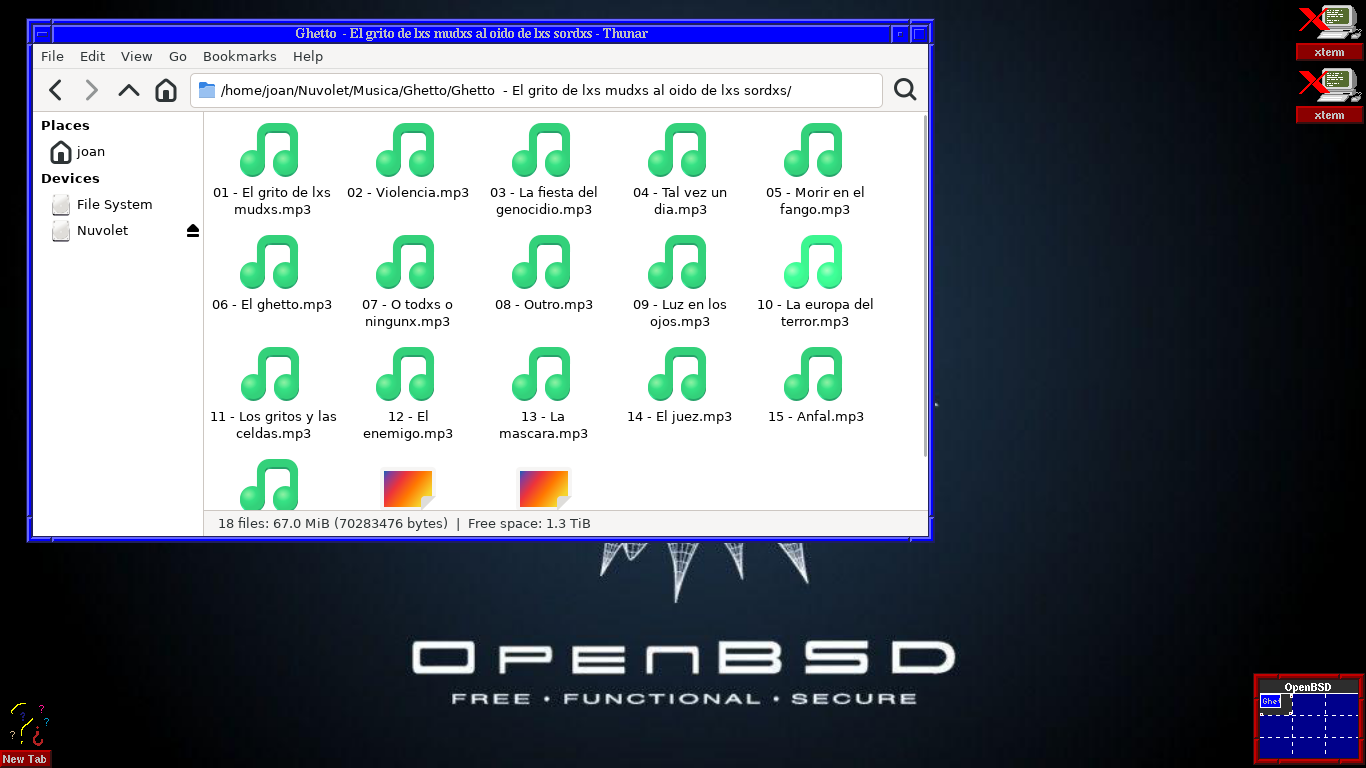The image size is (1366, 768).
Task: Click the file view vertical scrollbar
Action: click(x=926, y=286)
